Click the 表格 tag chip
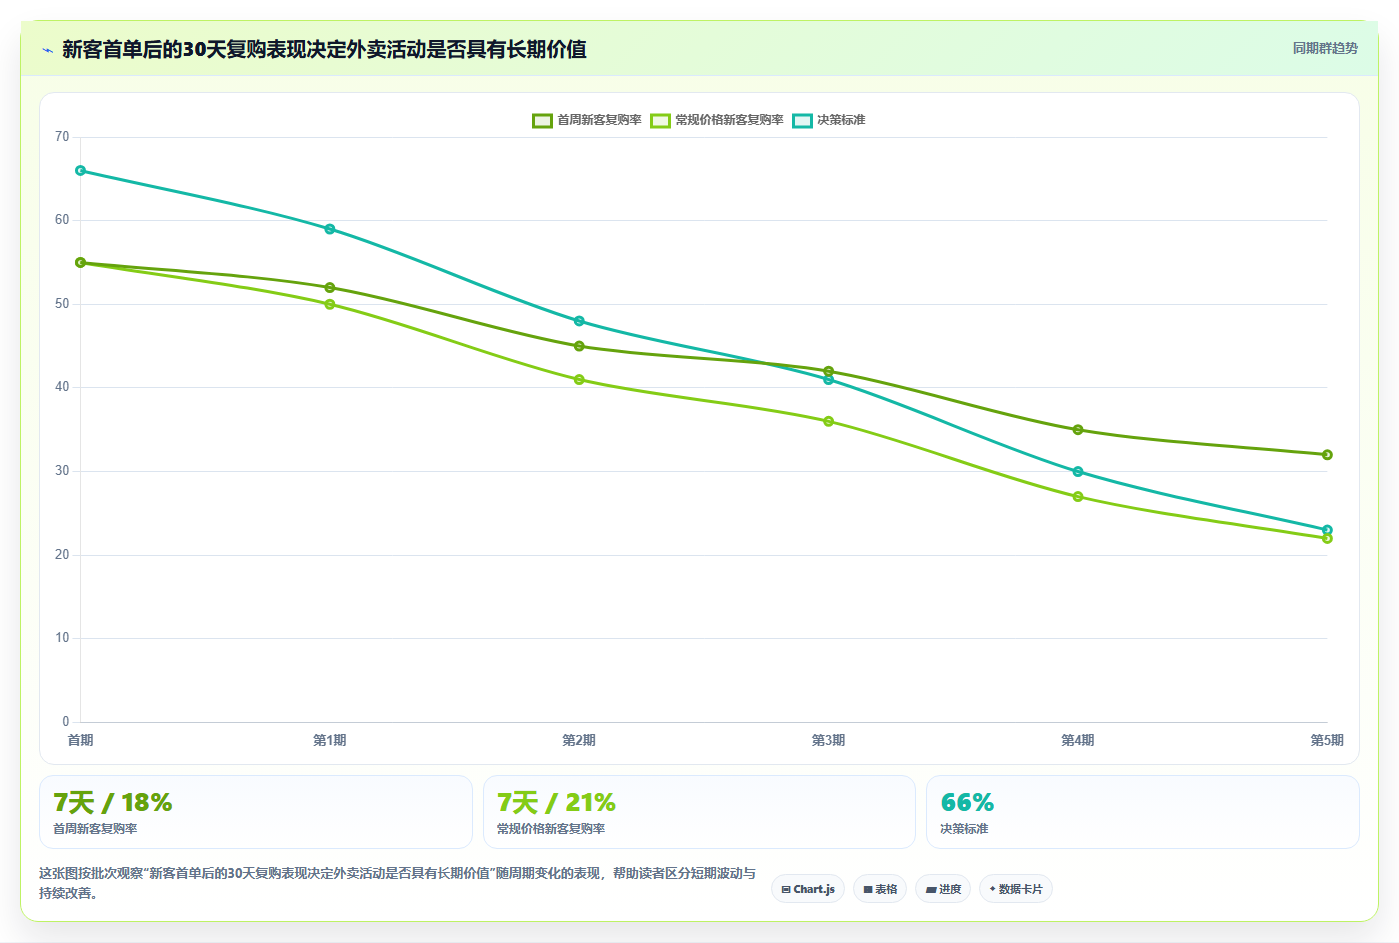This screenshot has height=943, width=1399. click(x=880, y=889)
